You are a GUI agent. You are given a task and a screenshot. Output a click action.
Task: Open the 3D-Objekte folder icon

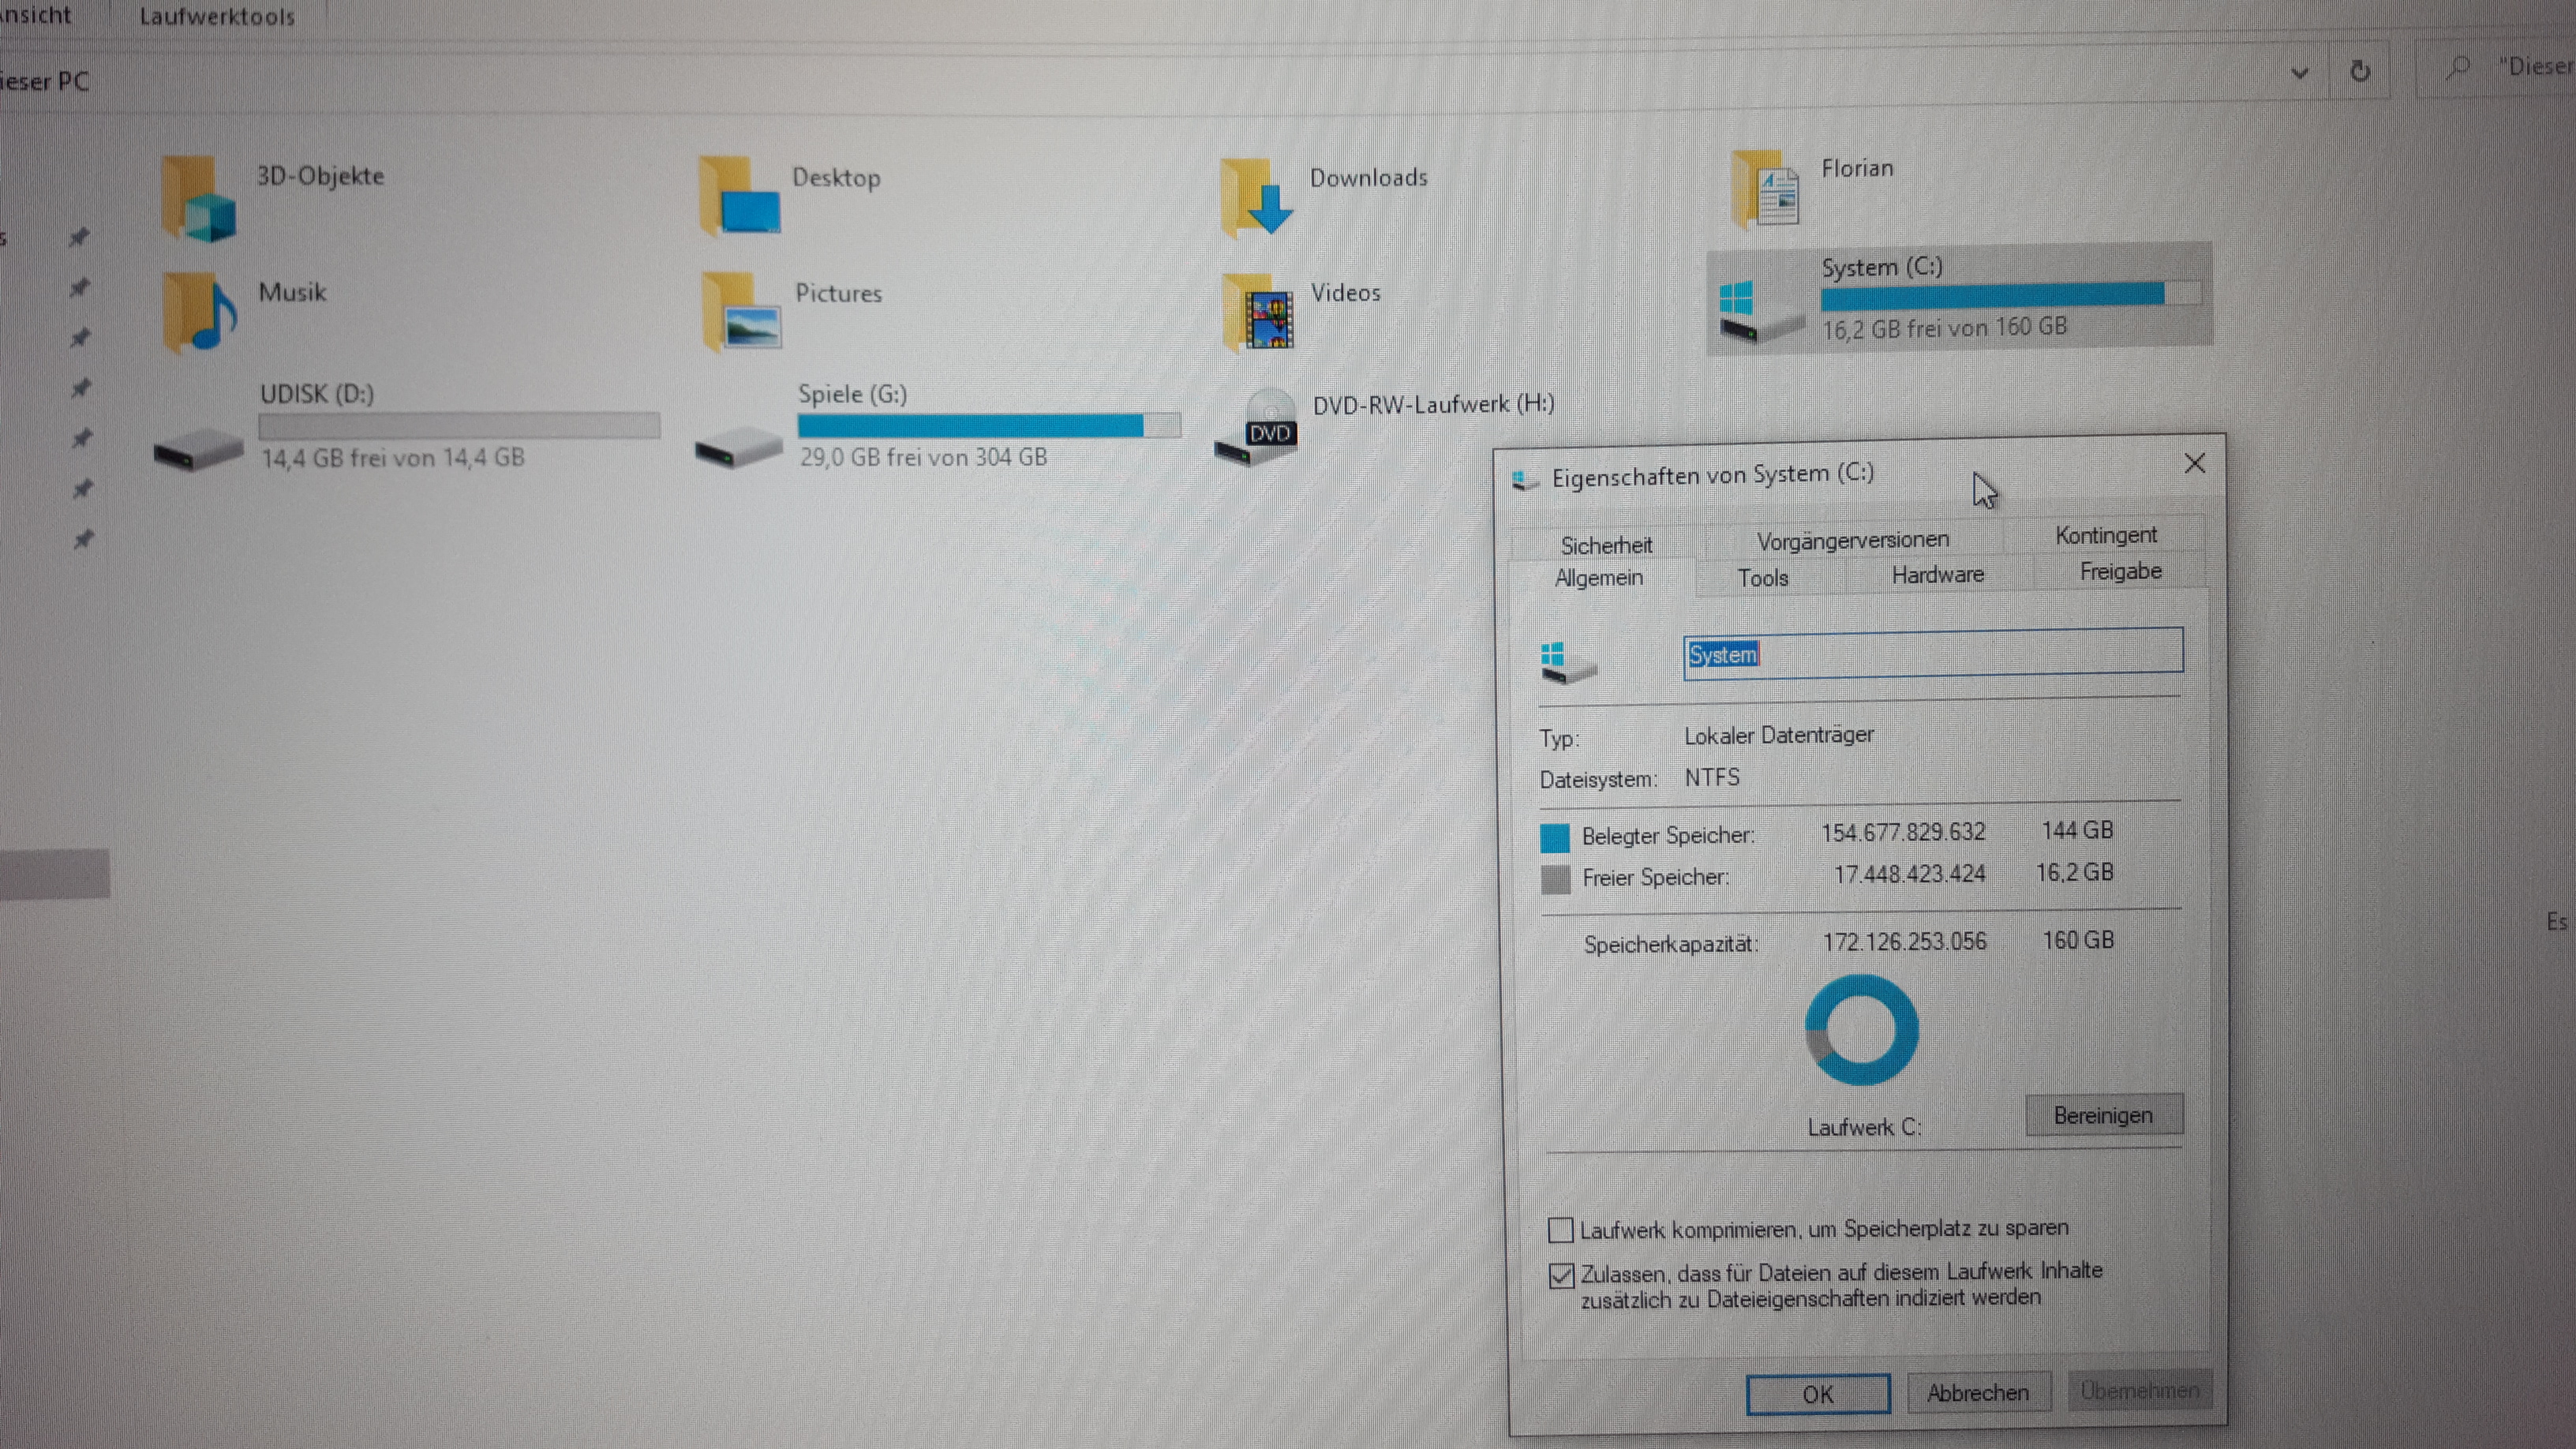(x=198, y=200)
